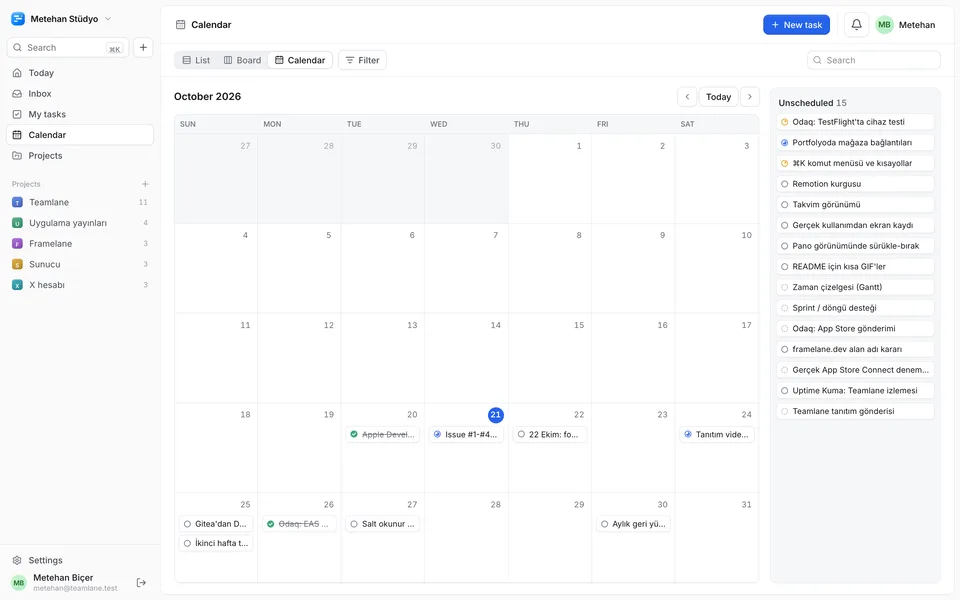
Task: Open unscheduled task ⌘K komut menüsü ve kısayollar
Action: click(855, 163)
